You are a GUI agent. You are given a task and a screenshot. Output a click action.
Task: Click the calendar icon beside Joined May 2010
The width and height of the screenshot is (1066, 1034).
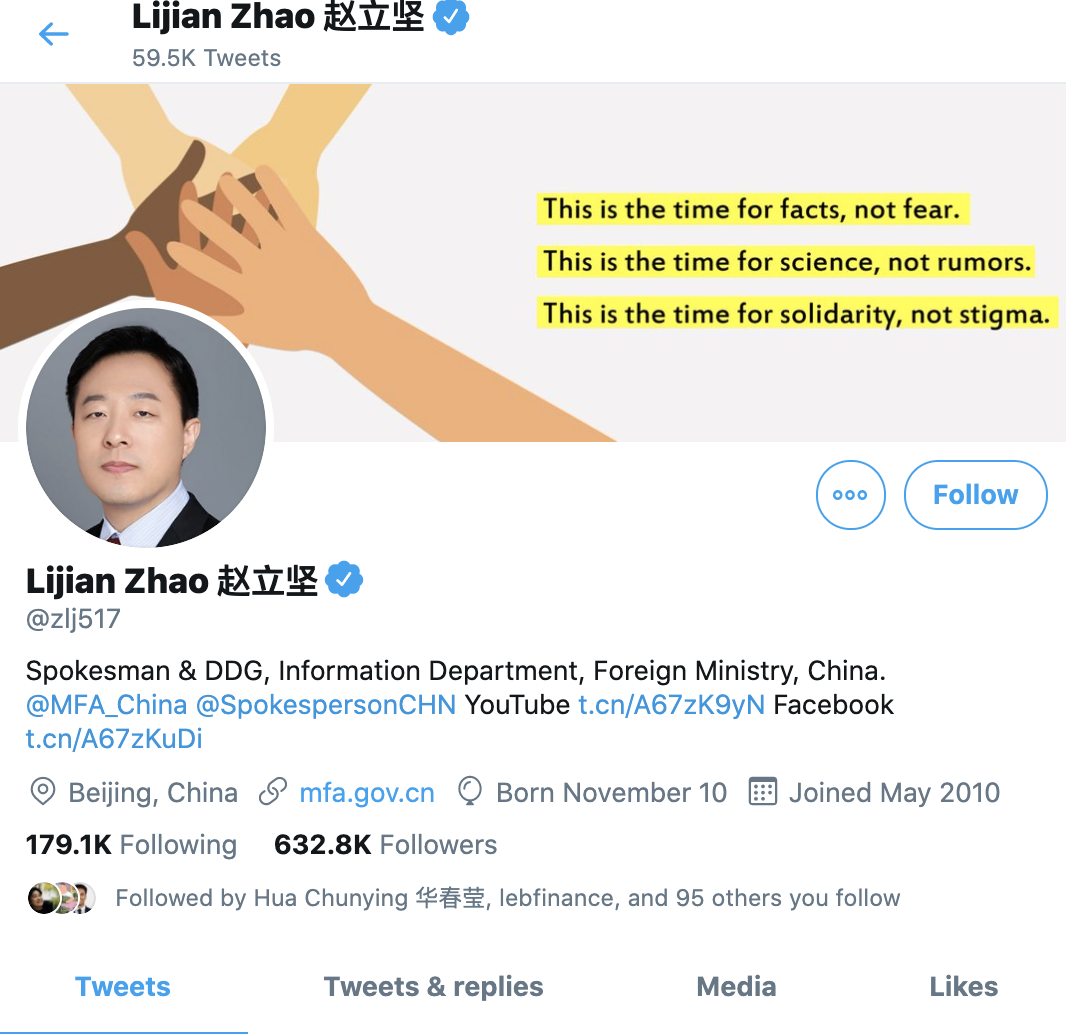click(763, 792)
